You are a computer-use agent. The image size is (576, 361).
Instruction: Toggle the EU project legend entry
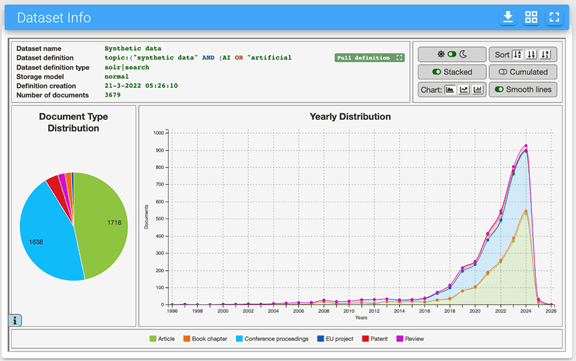335,339
